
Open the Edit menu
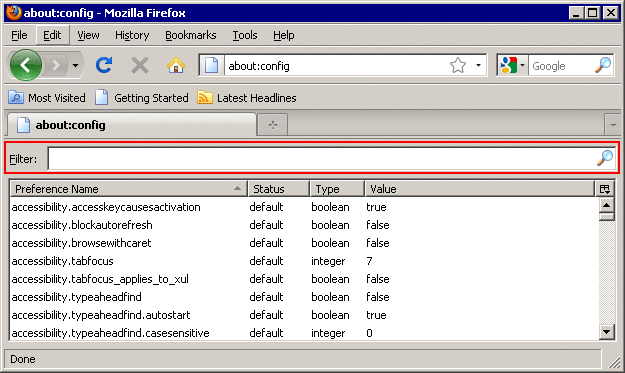tap(52, 35)
